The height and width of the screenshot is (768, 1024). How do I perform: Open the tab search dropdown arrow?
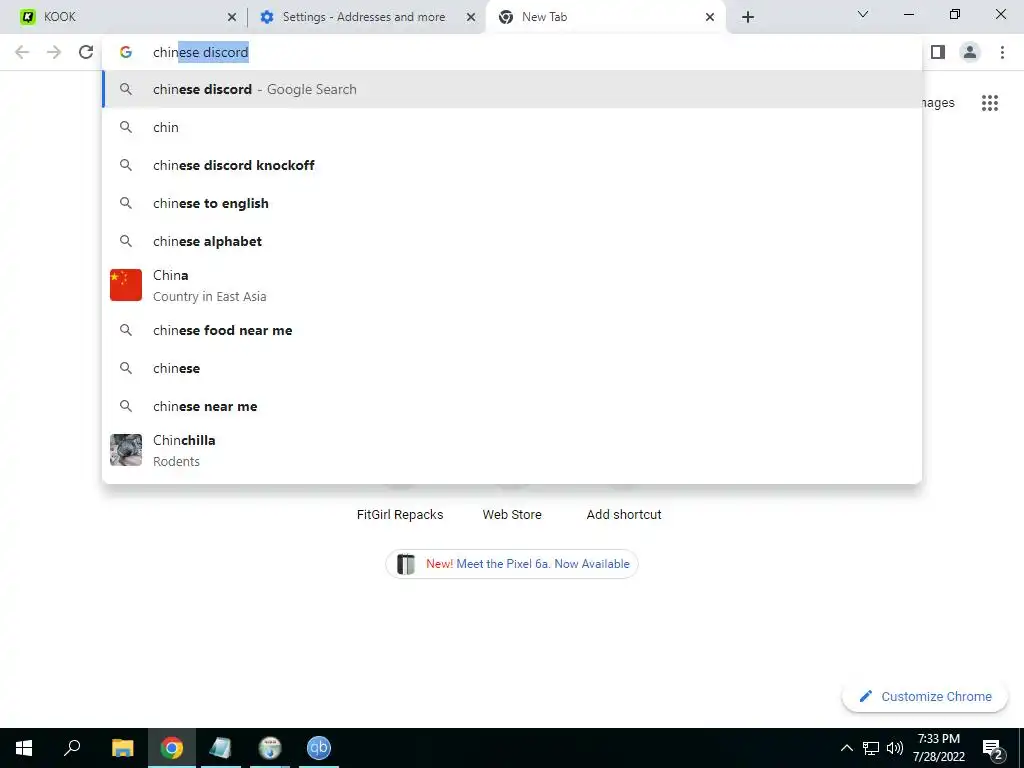[x=863, y=14]
